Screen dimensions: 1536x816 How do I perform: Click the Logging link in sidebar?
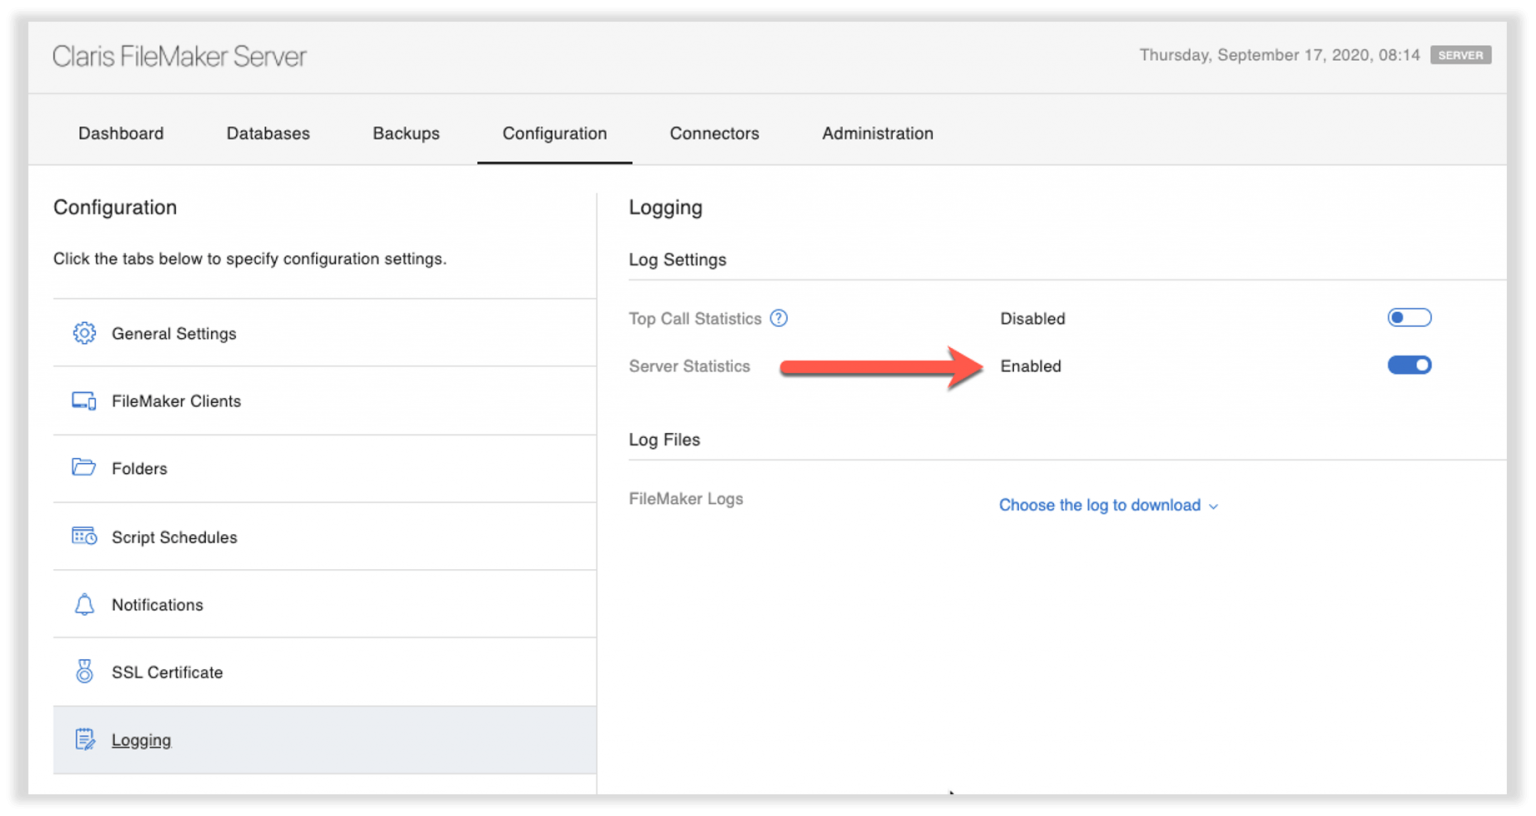(141, 740)
